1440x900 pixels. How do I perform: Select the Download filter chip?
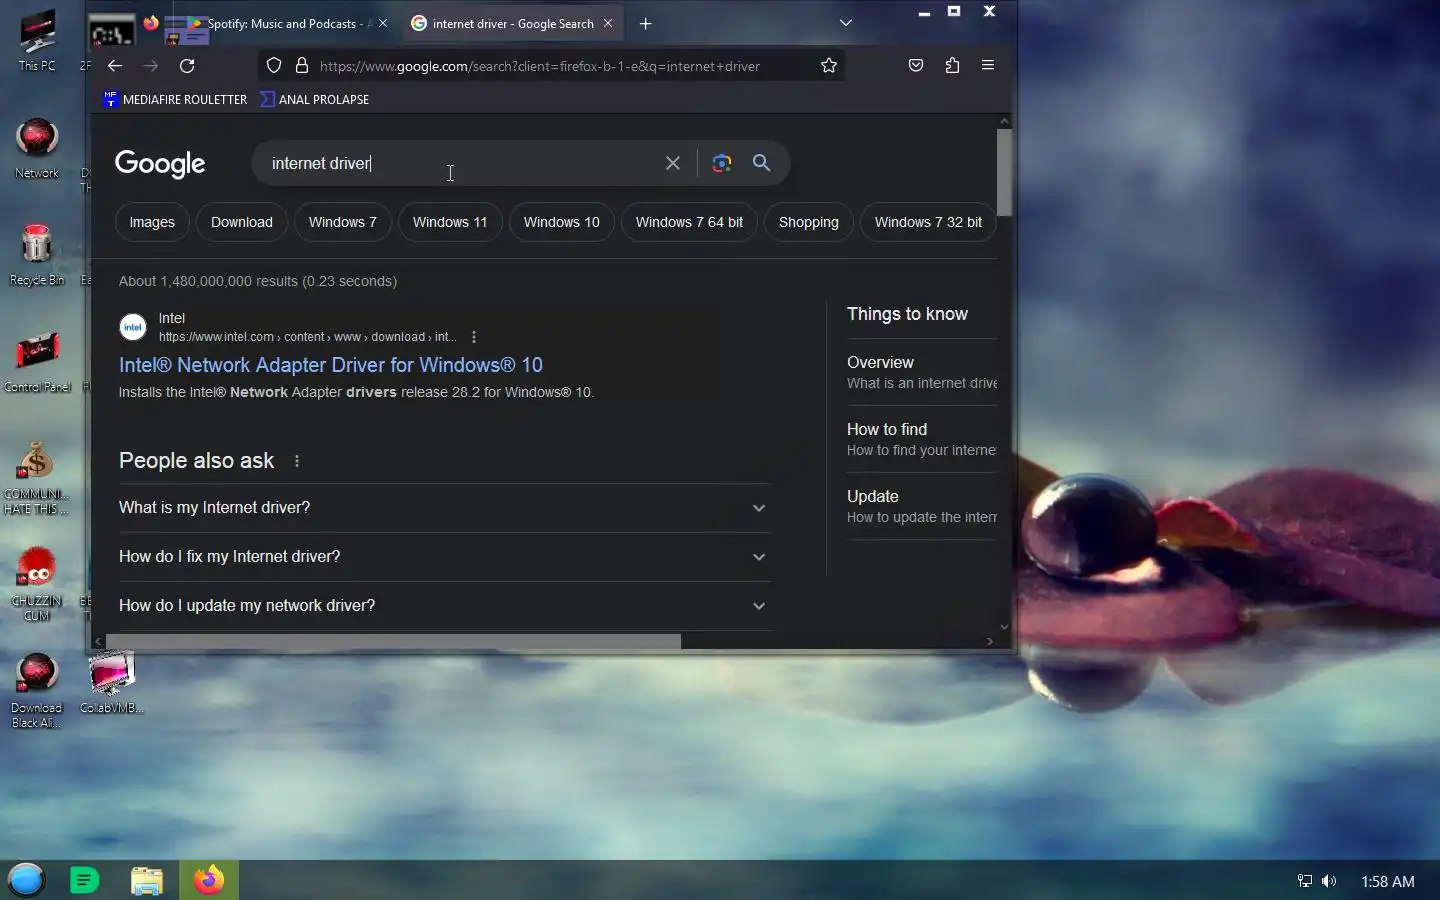[x=242, y=222]
